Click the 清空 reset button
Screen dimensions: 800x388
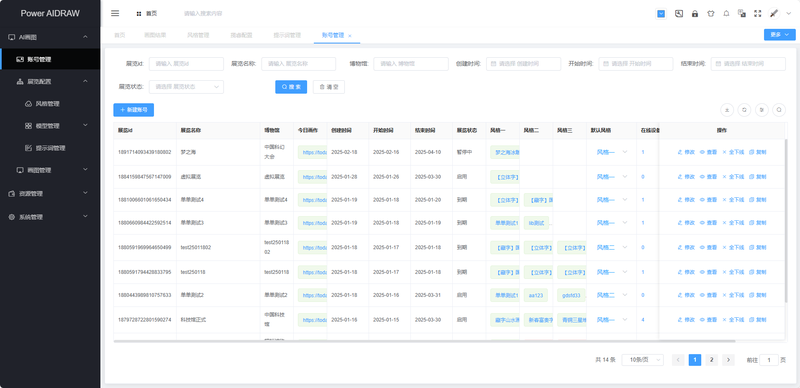coord(329,87)
